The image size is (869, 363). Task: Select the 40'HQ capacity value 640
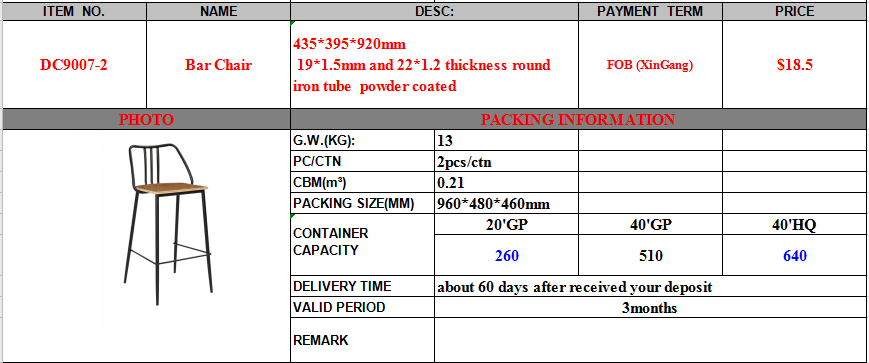coord(795,255)
